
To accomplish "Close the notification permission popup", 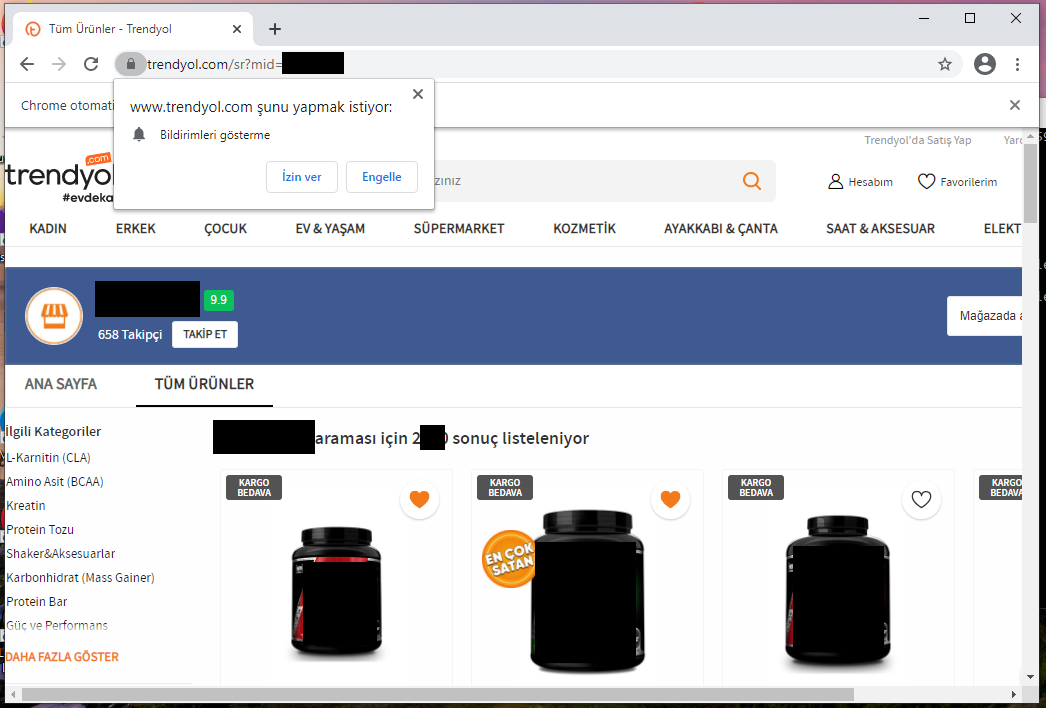I will point(418,94).
